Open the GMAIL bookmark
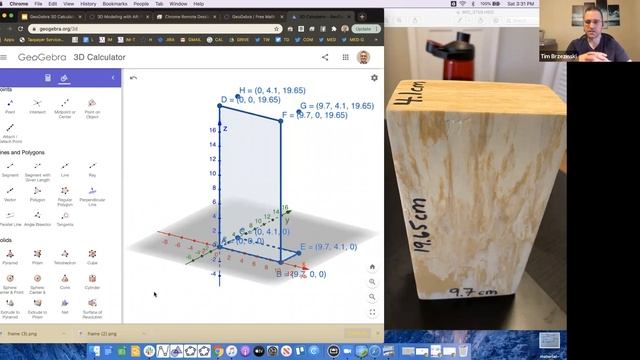 pyautogui.click(x=191, y=40)
